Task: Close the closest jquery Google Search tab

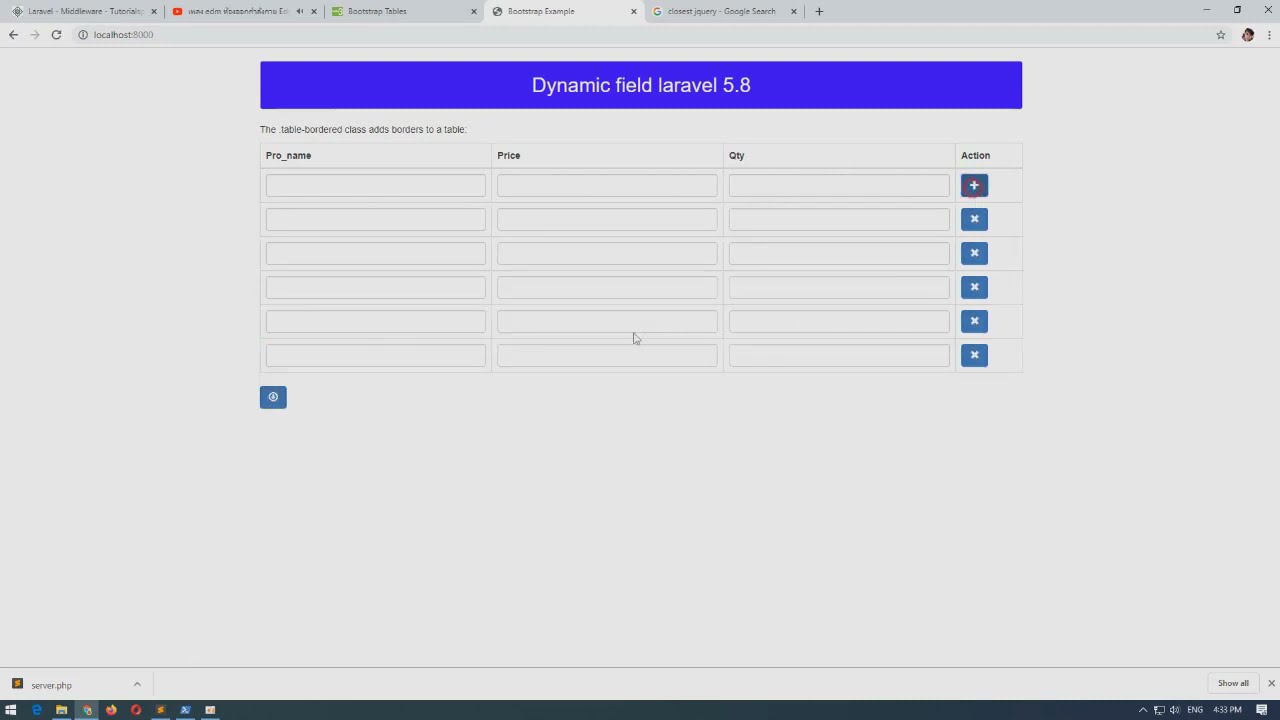Action: tap(794, 11)
